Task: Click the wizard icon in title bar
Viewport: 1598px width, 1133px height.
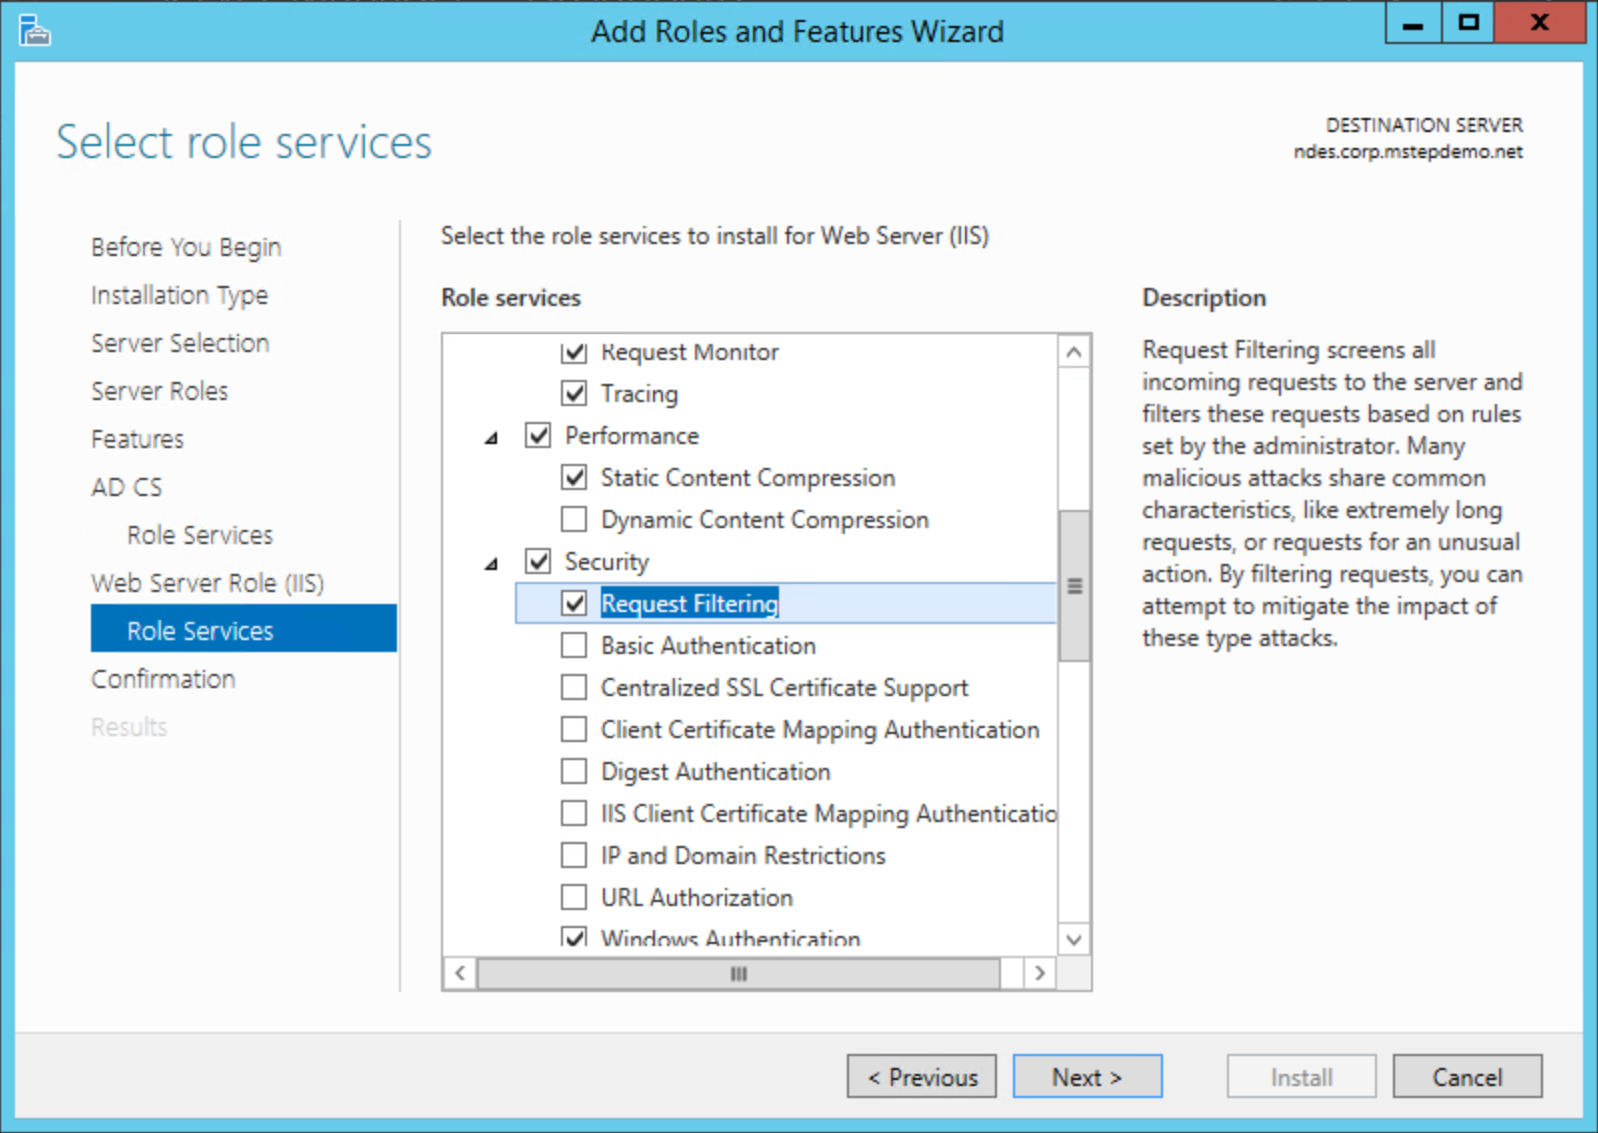Action: click(x=34, y=31)
